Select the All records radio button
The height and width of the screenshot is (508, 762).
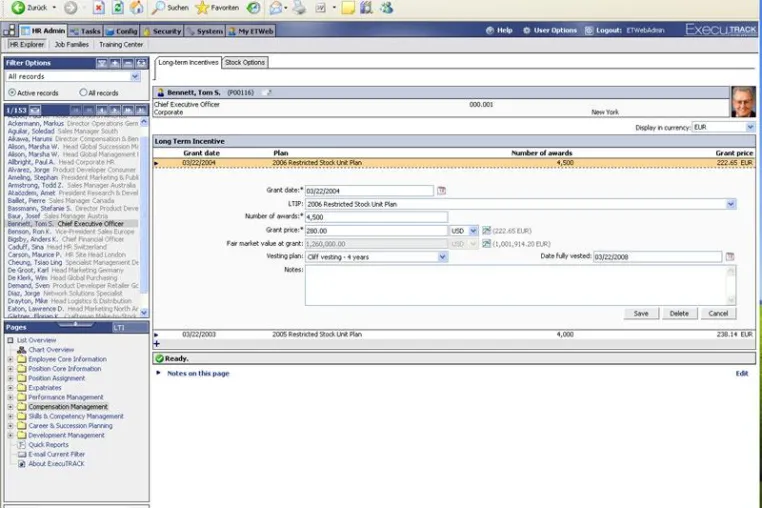tap(83, 92)
